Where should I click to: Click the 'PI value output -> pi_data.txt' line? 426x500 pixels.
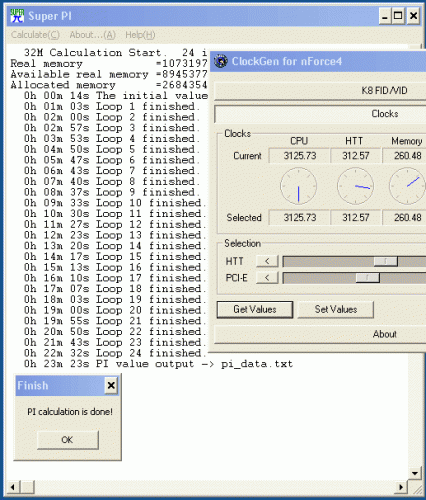(158, 364)
